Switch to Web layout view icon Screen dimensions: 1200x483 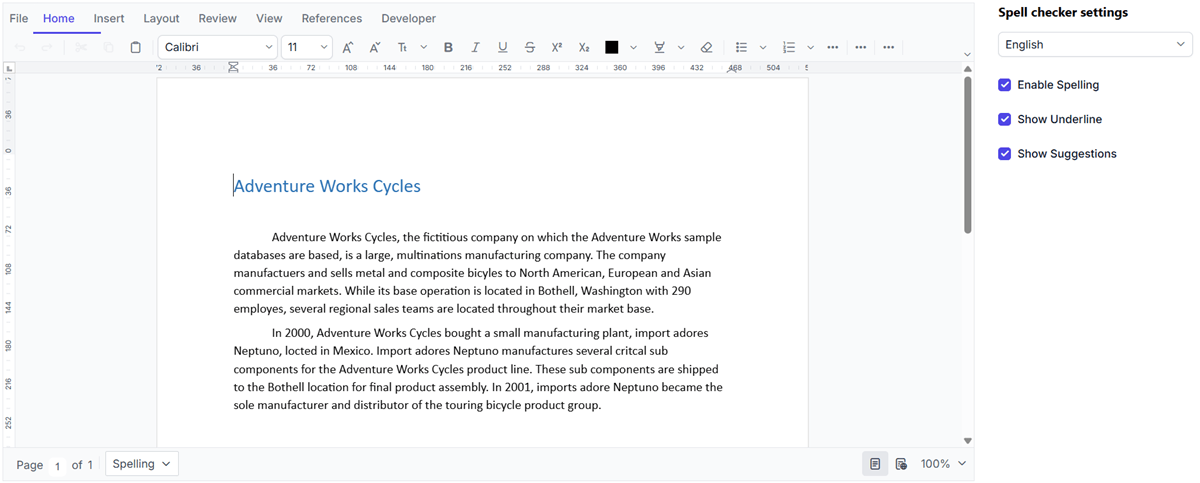coord(901,464)
